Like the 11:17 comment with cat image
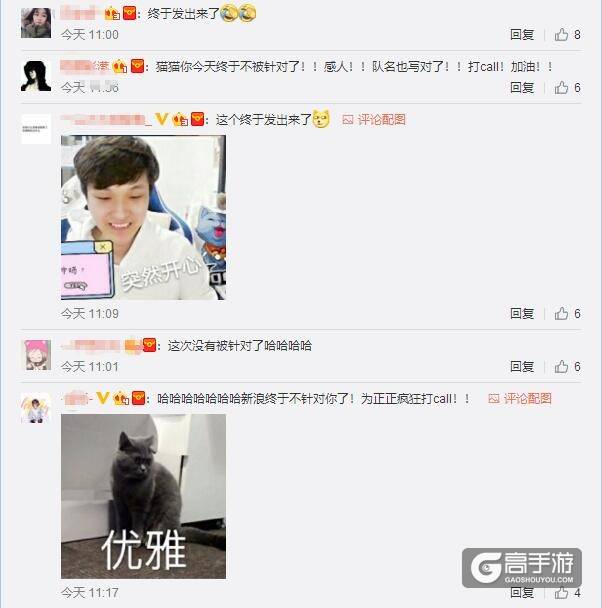 coord(561,592)
